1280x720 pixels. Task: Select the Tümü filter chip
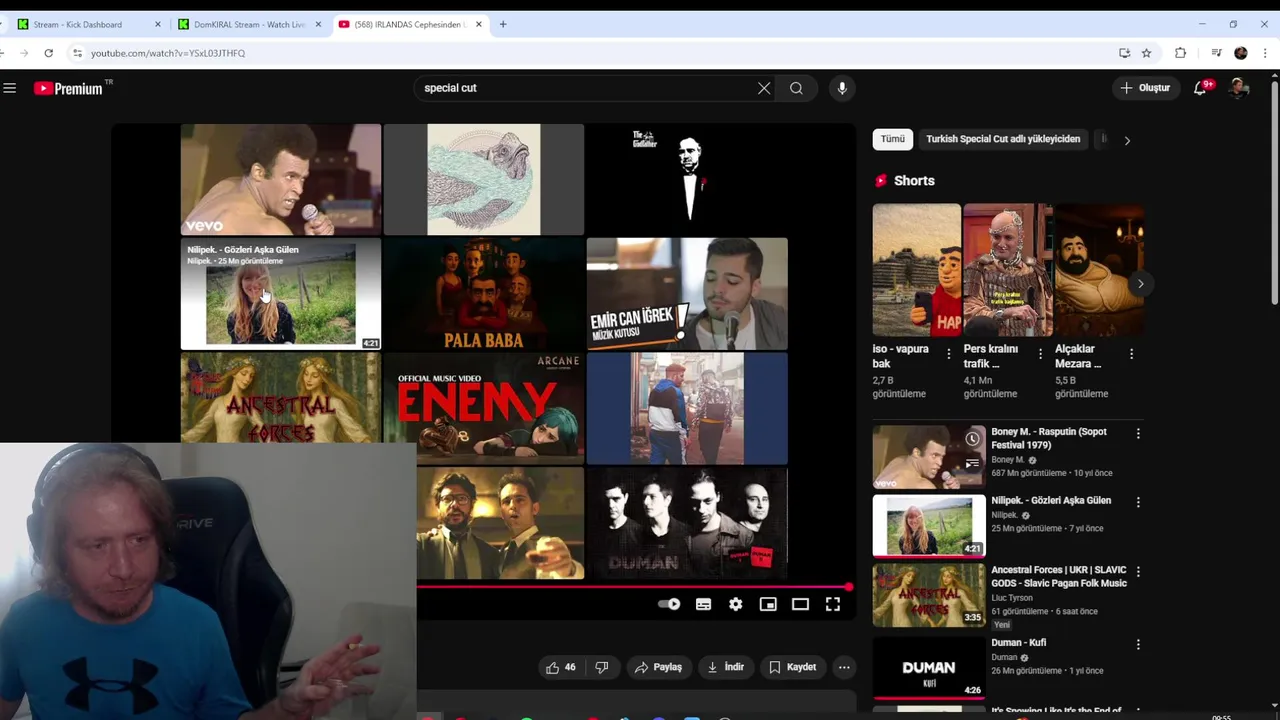point(892,139)
